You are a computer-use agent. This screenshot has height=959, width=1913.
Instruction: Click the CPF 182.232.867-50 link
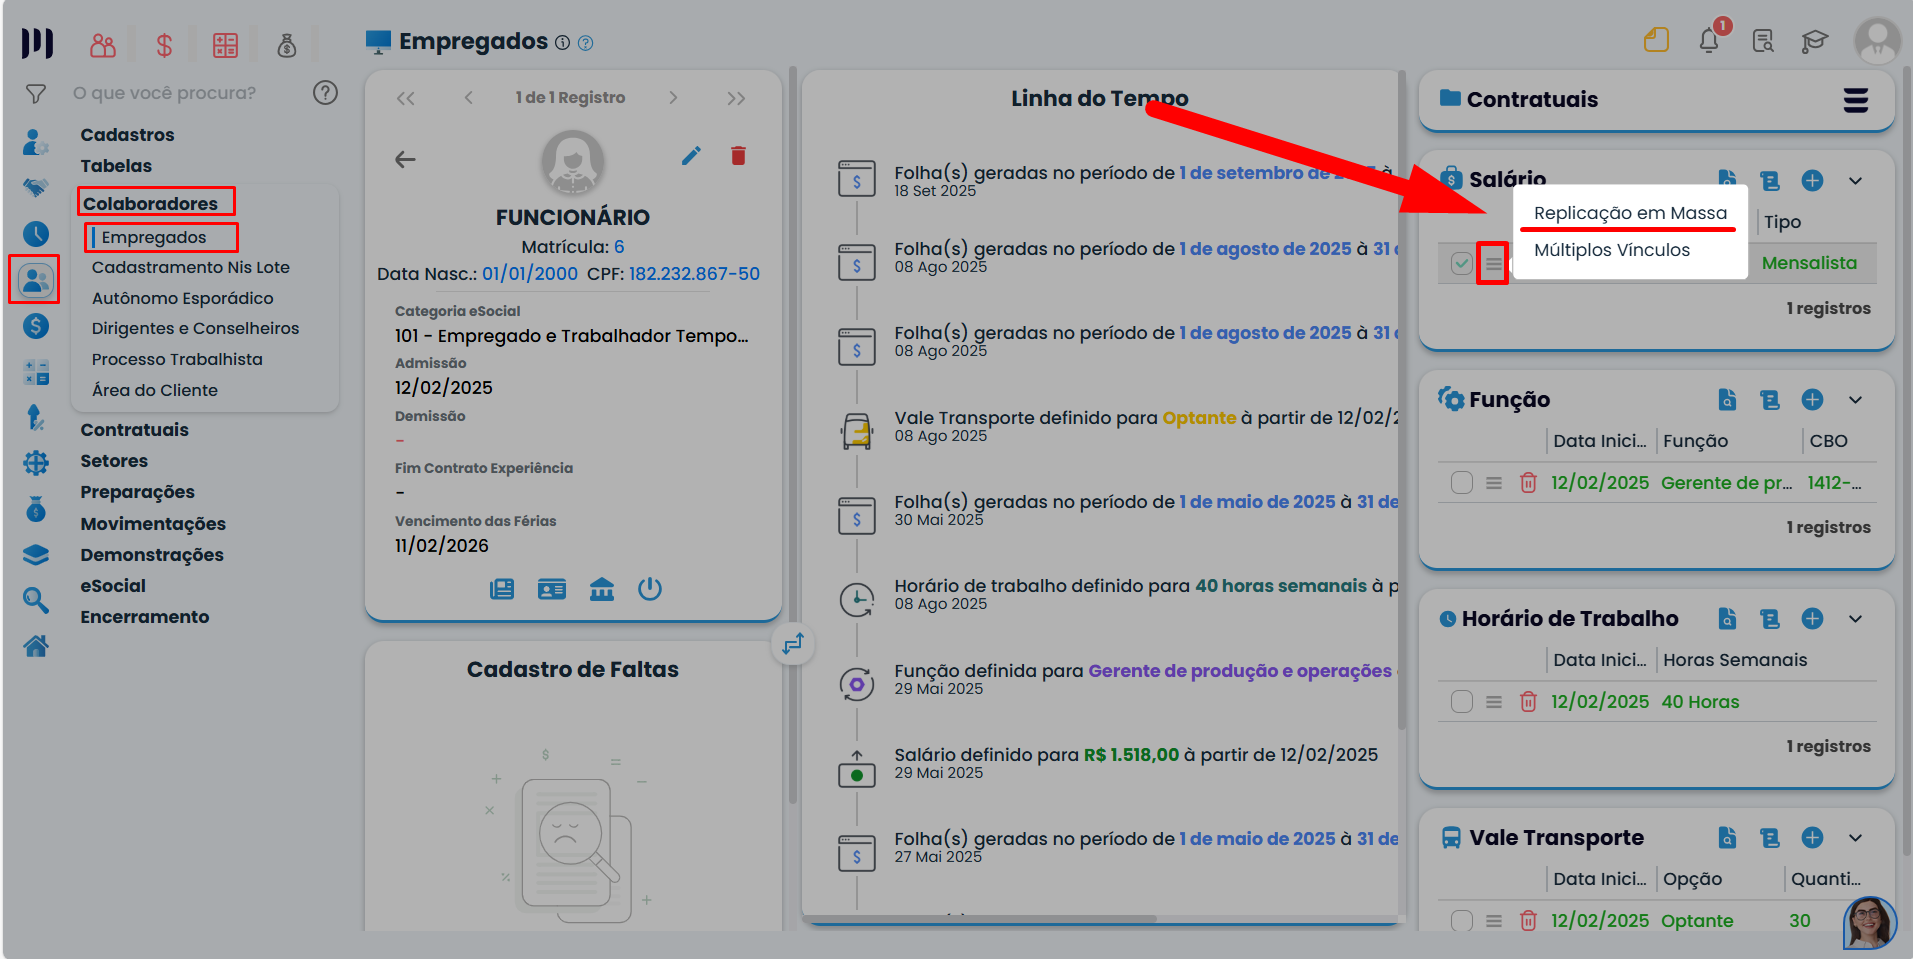(694, 274)
